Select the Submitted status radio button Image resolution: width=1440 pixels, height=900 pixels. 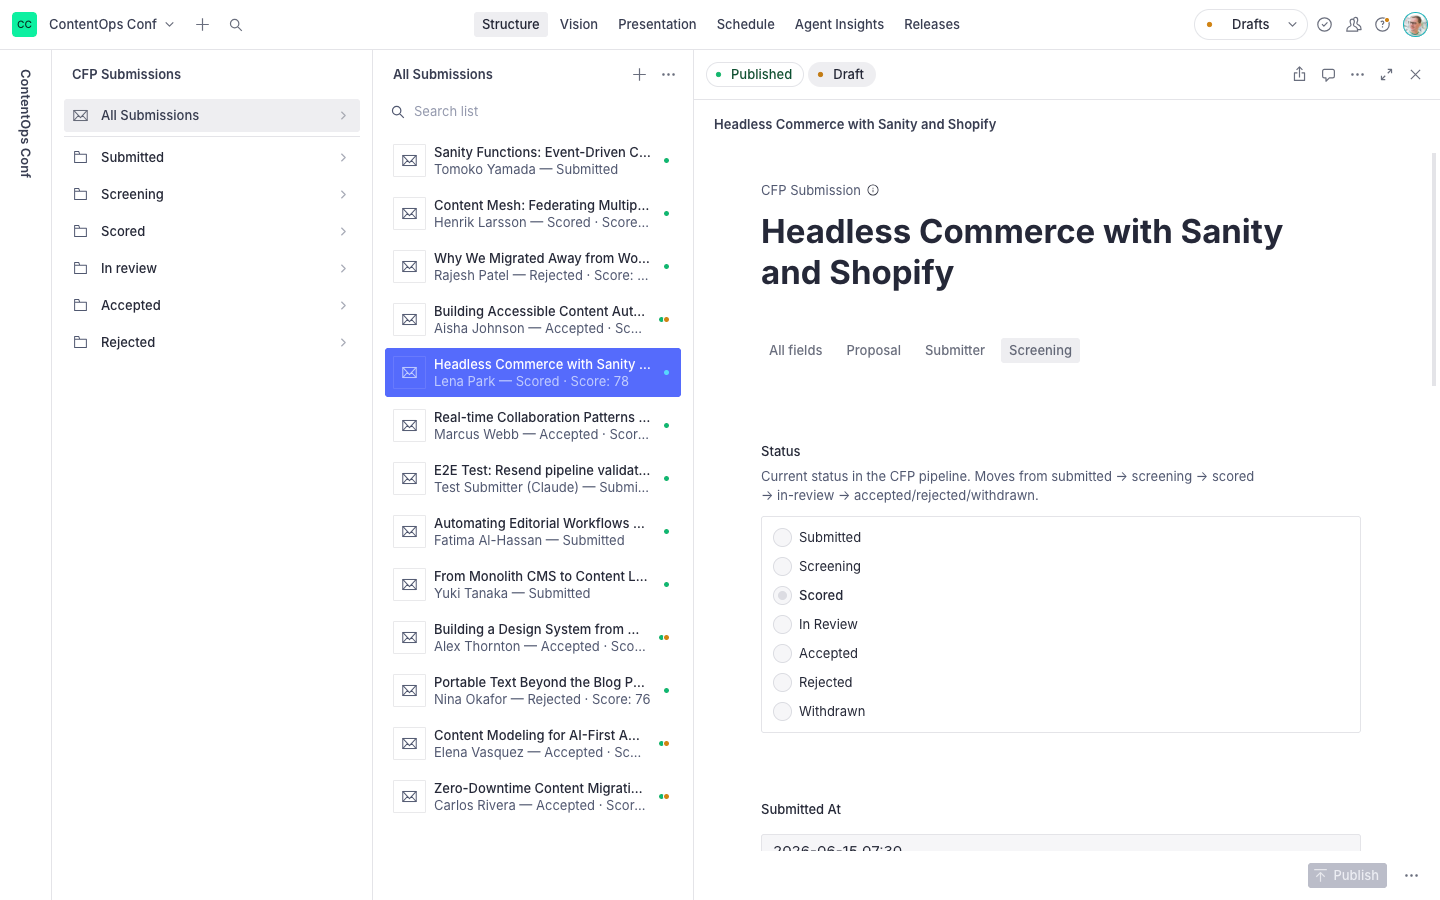(783, 537)
